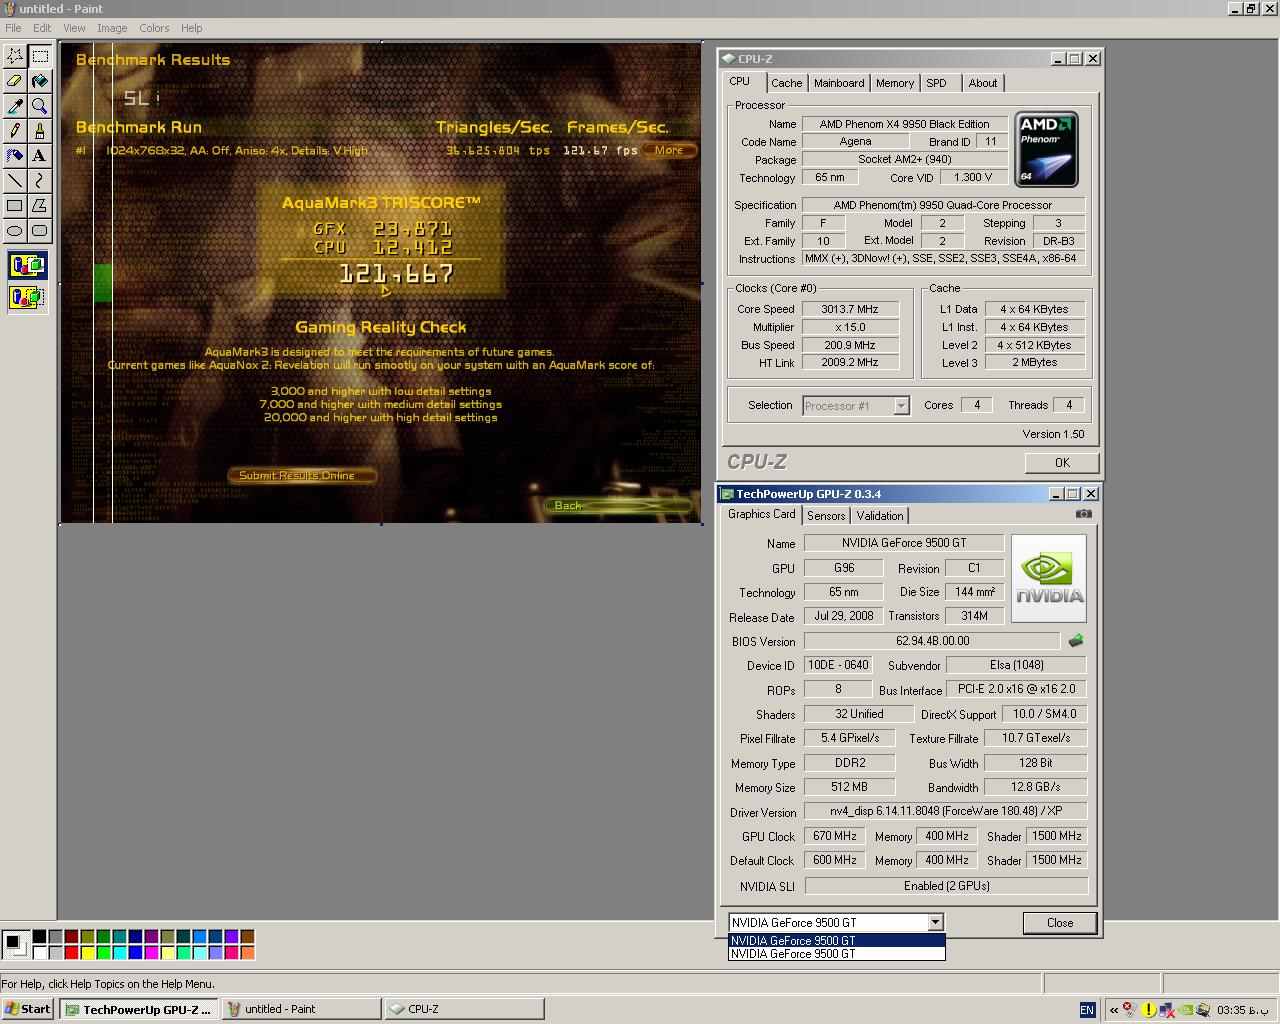Choose the Rounded Rectangle tool

[39, 231]
